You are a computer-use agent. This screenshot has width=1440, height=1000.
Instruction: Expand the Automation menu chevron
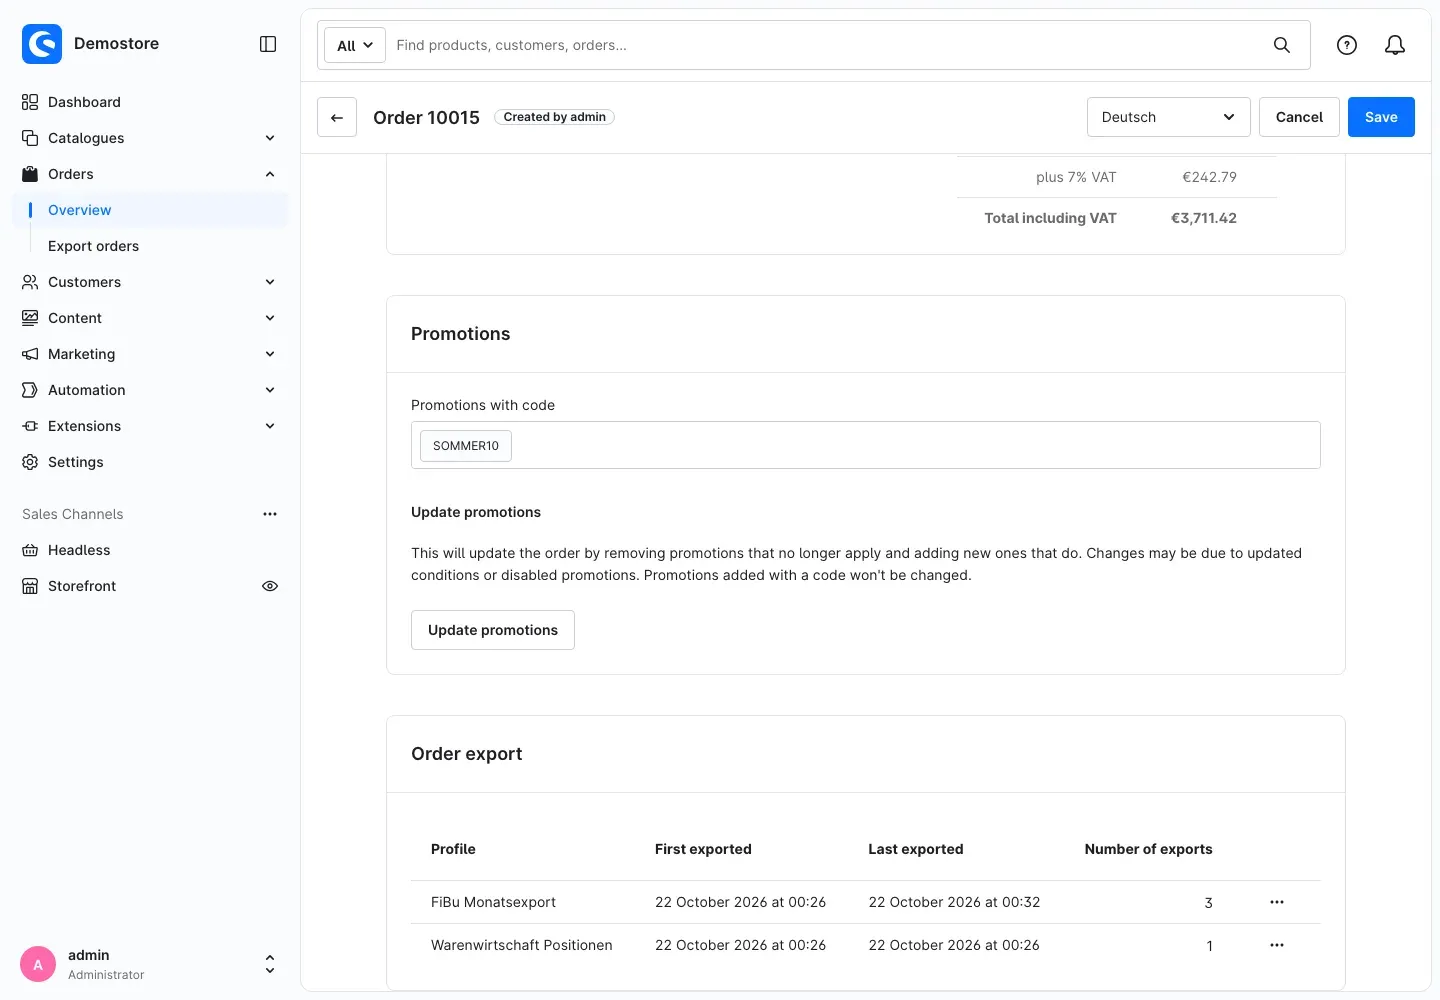click(x=270, y=390)
